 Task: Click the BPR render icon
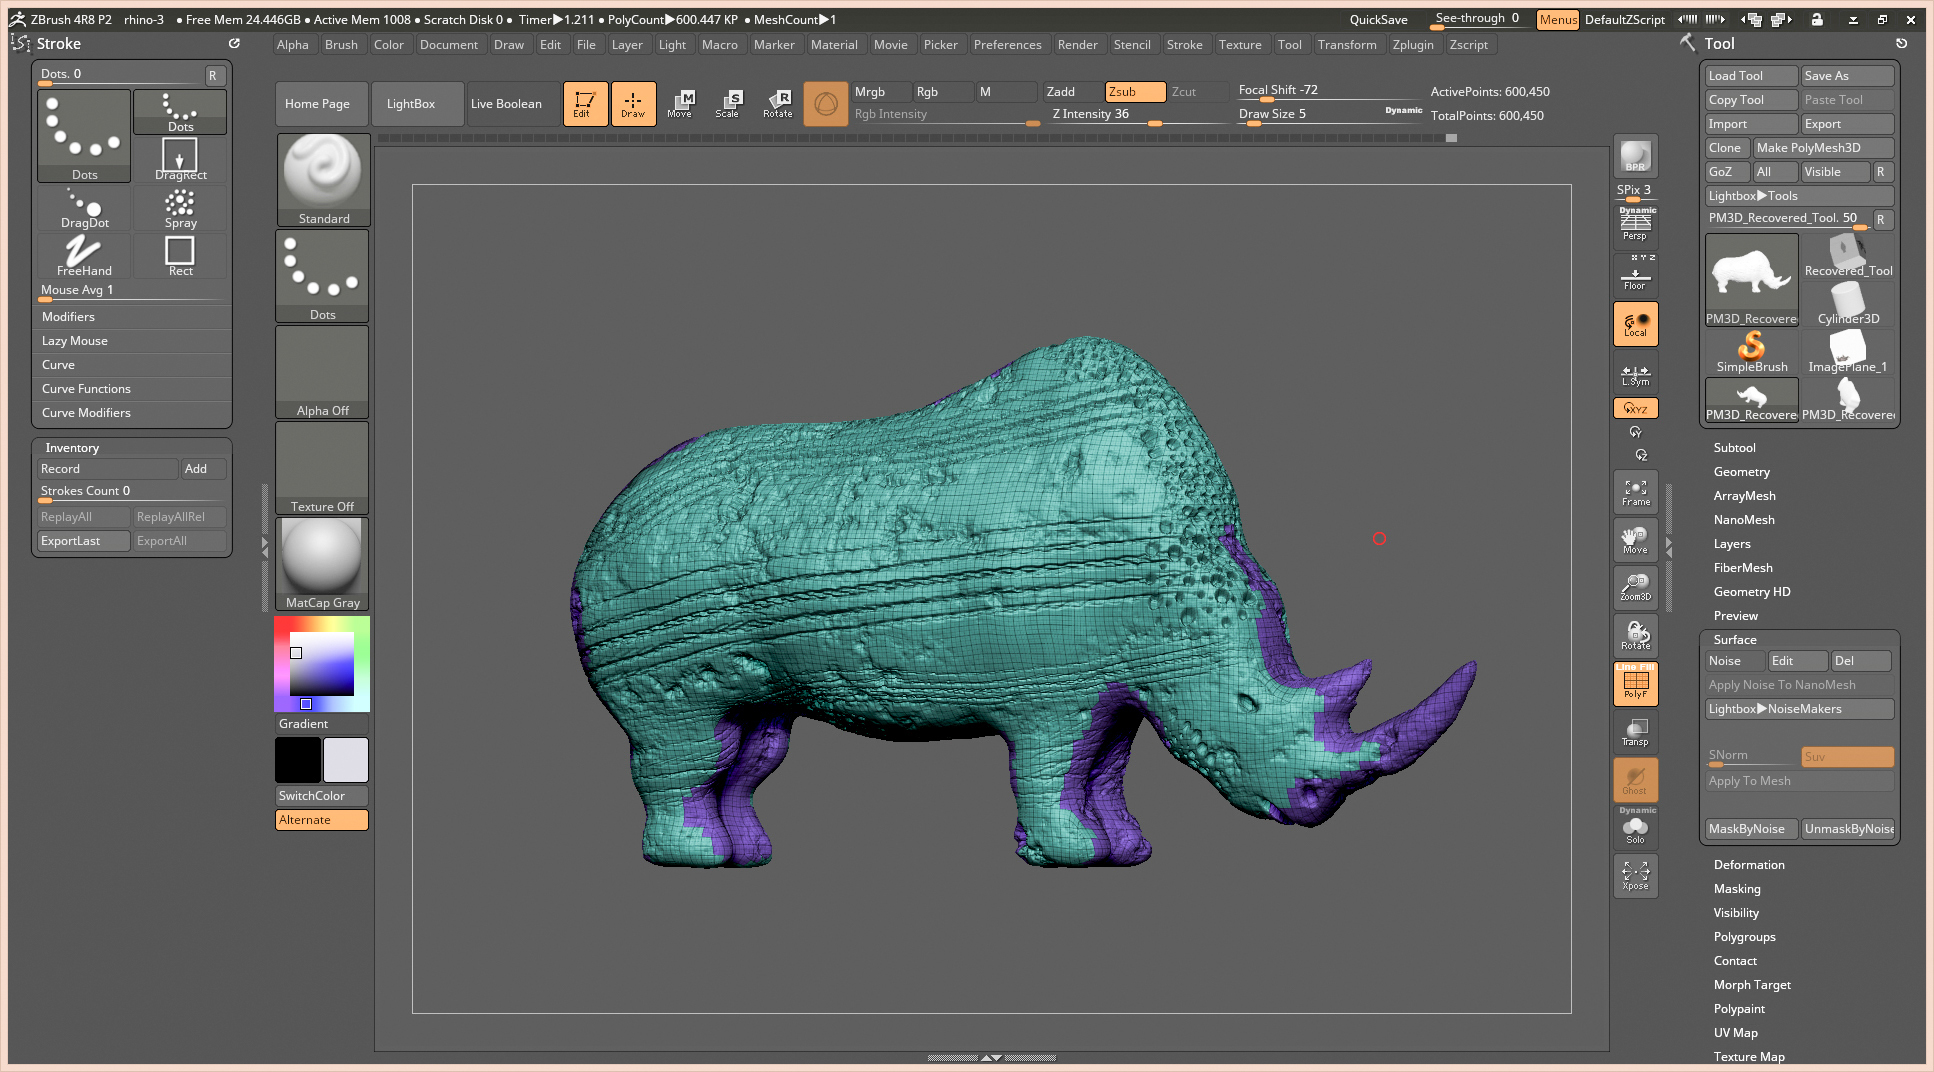1635,156
